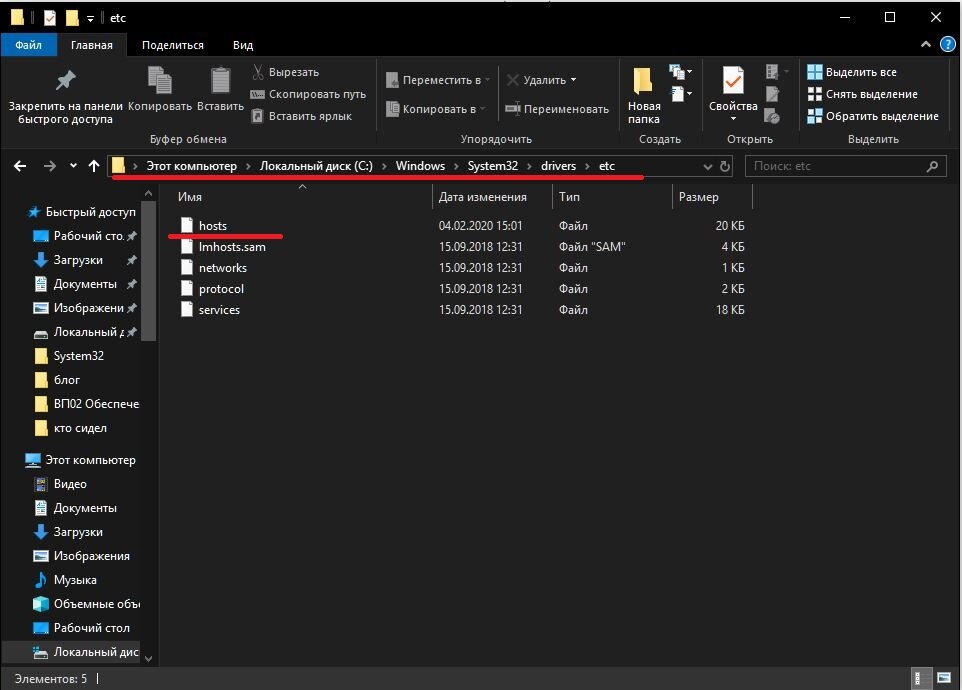962x690 pixels.
Task: Go forward with the right arrow
Action: point(50,166)
